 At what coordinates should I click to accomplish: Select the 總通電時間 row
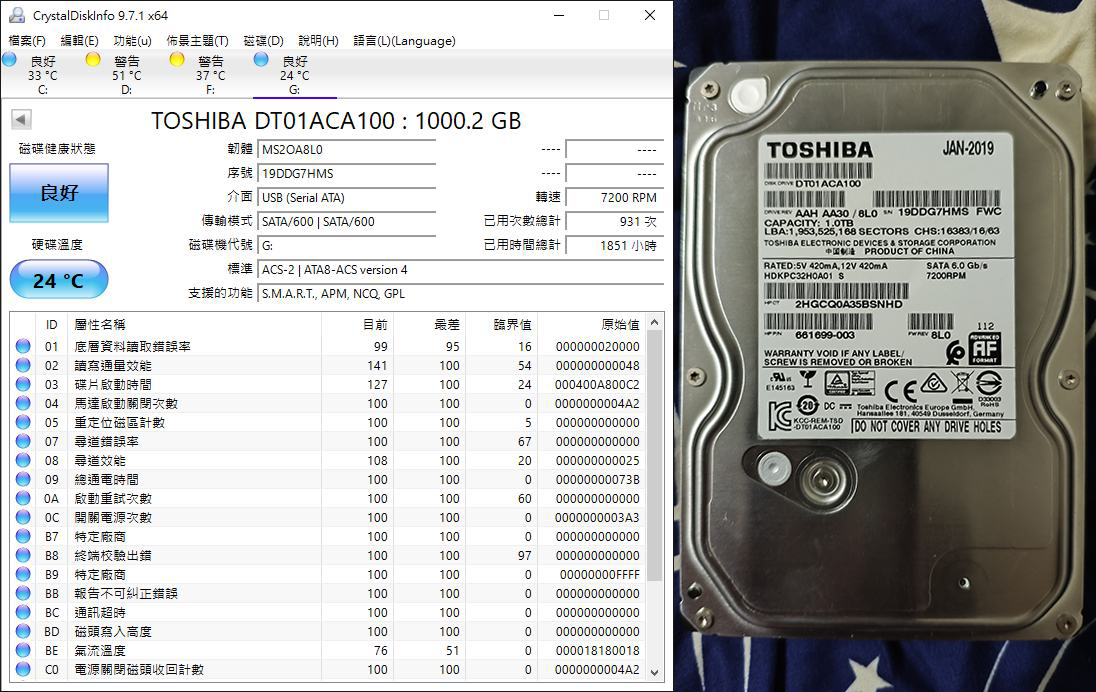coord(329,480)
